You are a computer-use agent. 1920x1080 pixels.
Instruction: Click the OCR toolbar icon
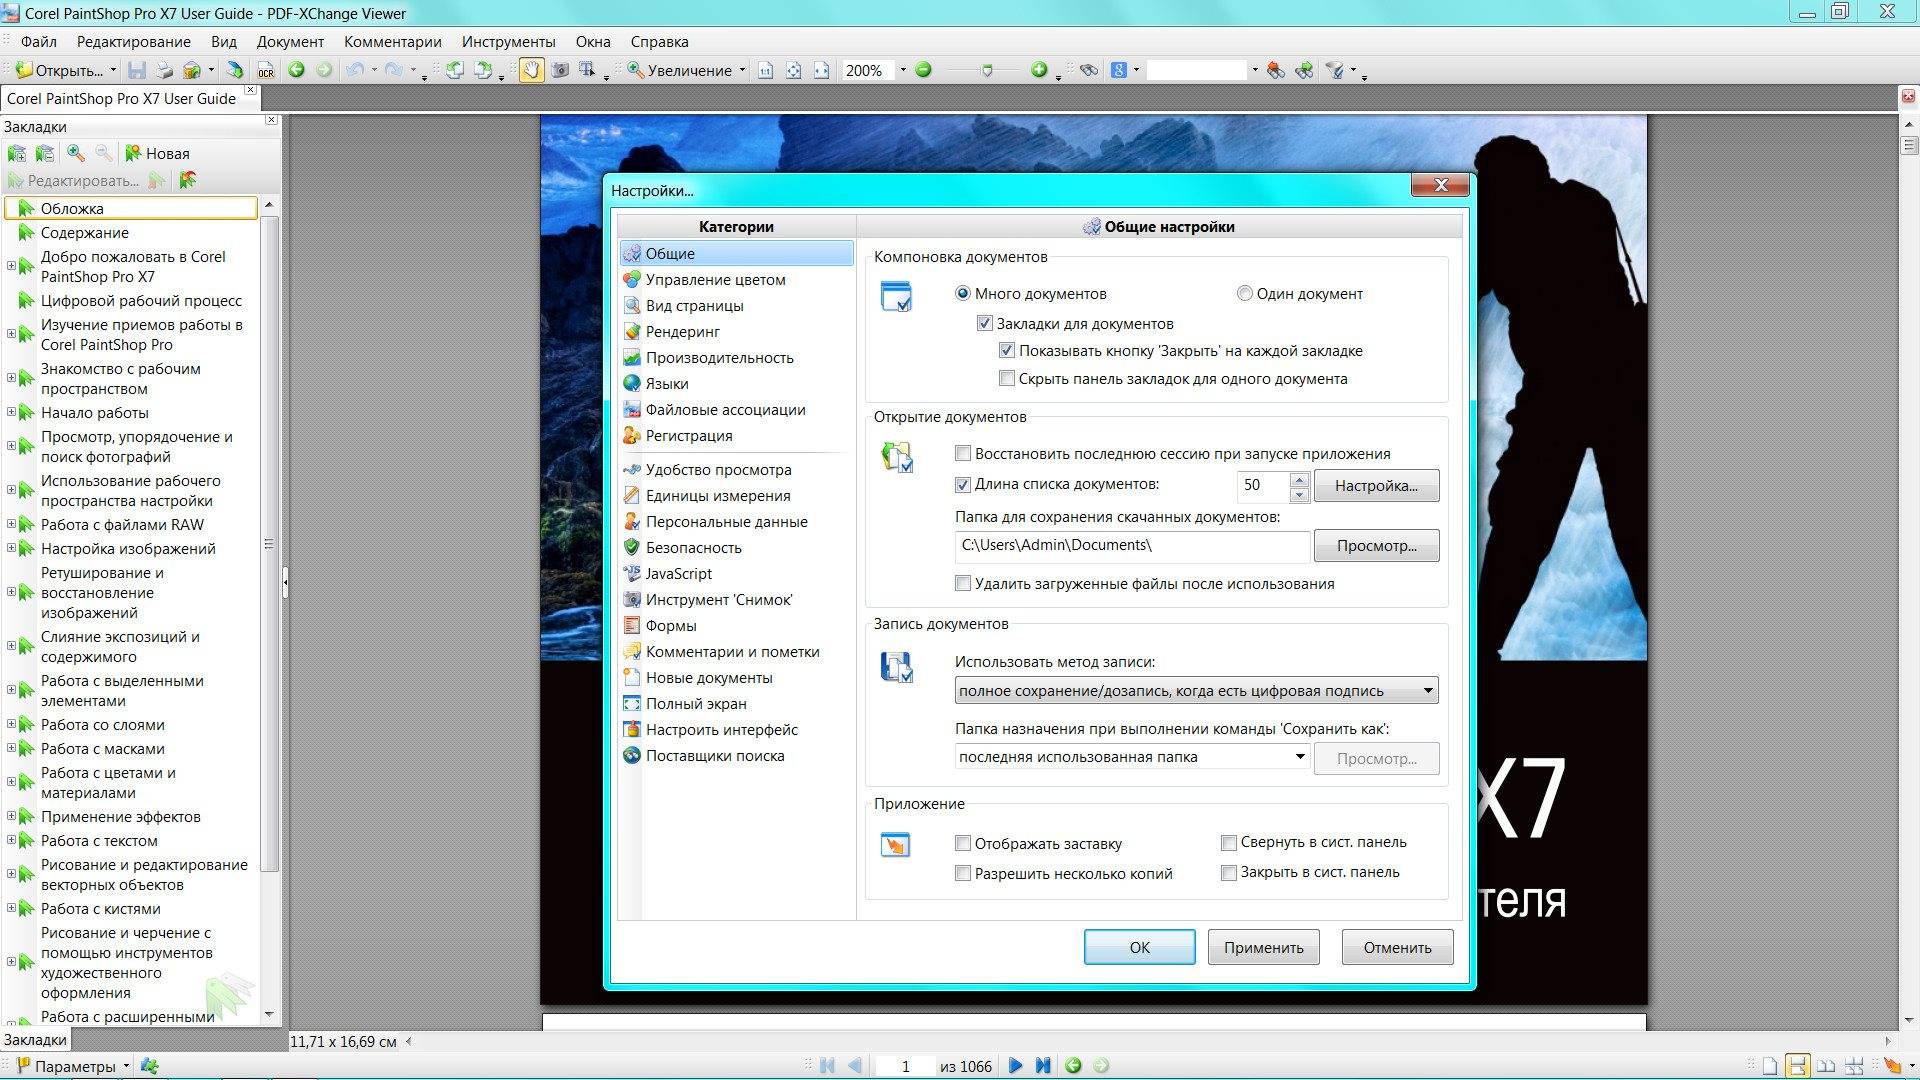pos(265,70)
